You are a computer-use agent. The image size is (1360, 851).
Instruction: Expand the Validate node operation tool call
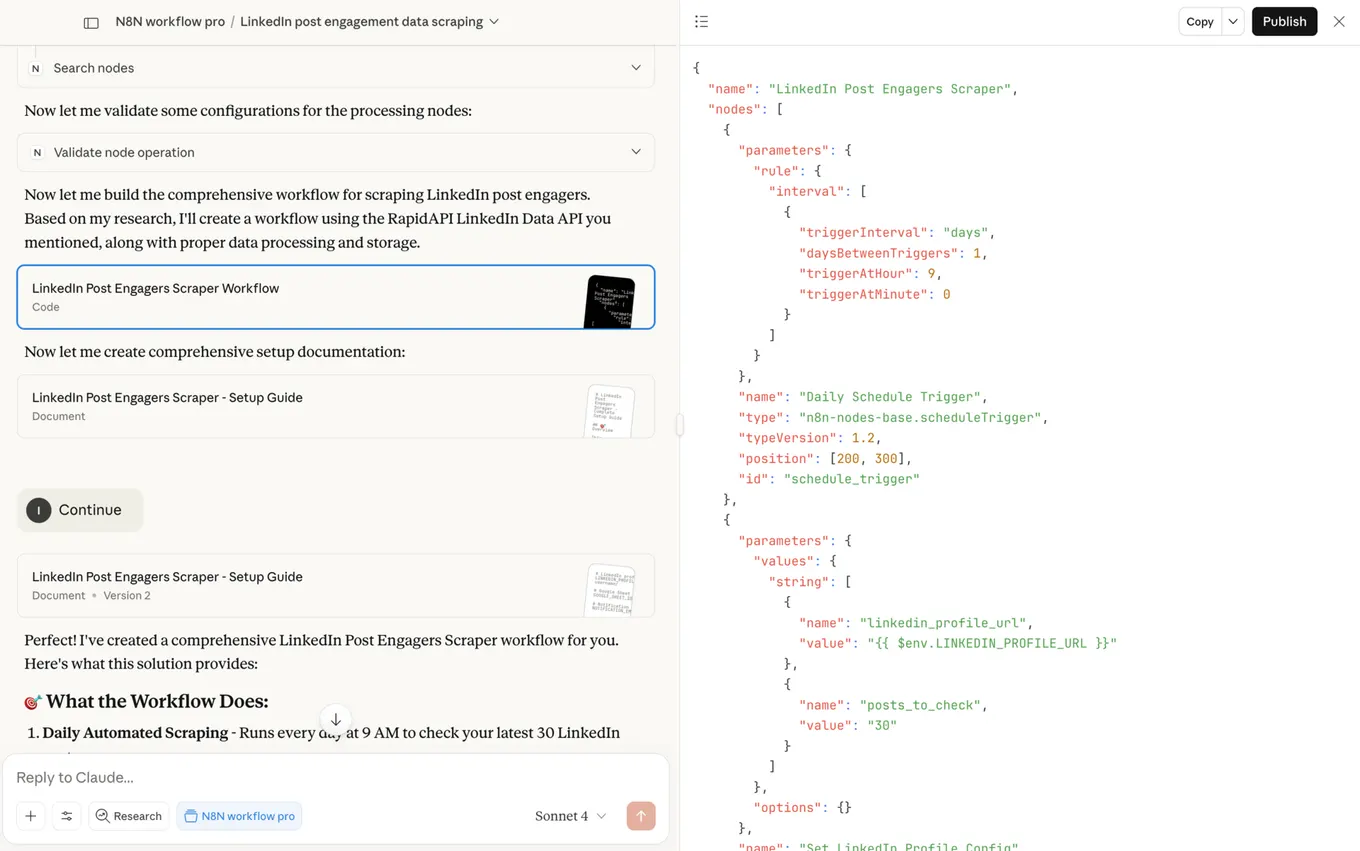coord(336,152)
